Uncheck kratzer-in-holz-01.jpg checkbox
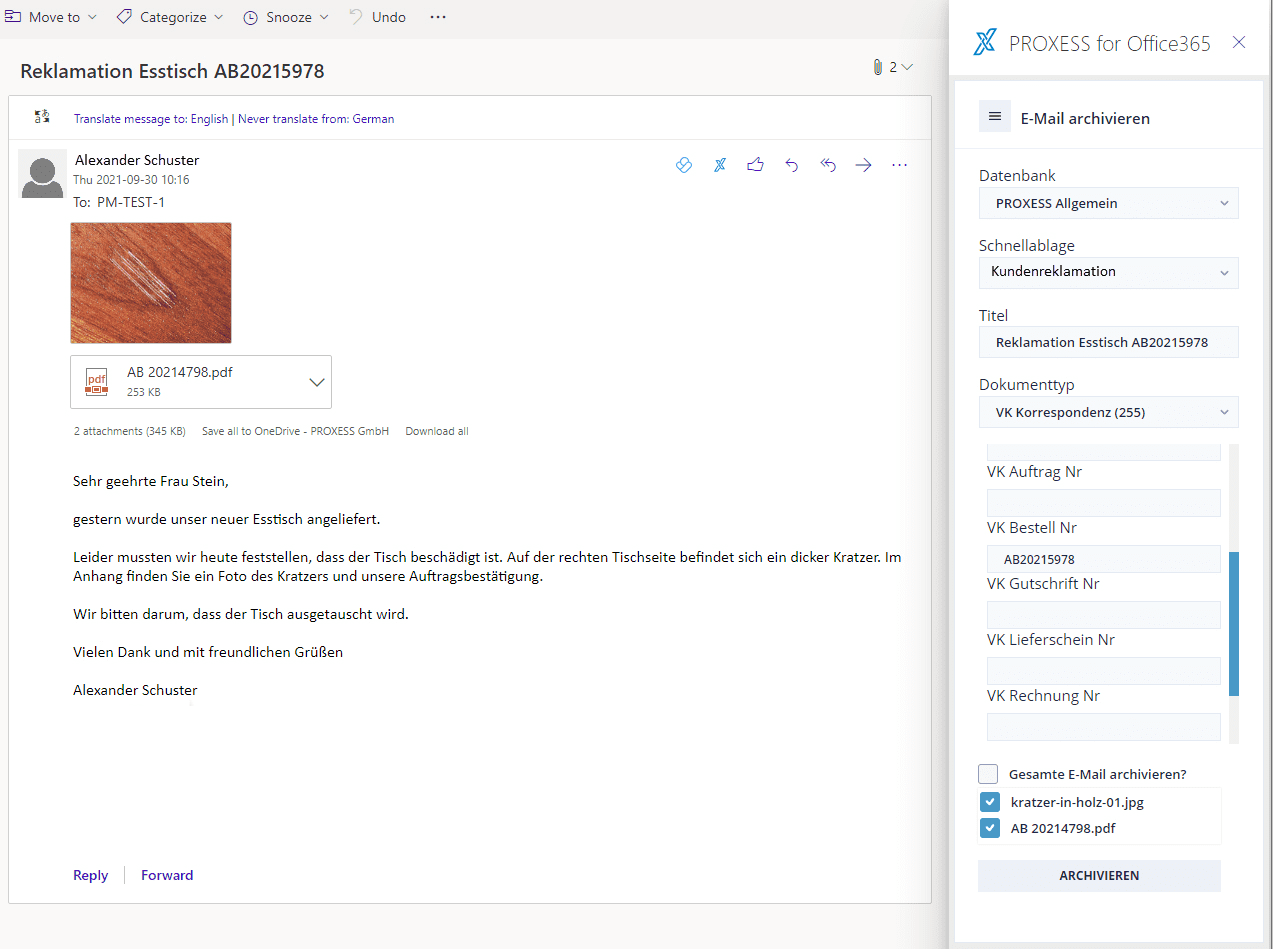The height and width of the screenshot is (949, 1273). [989, 802]
